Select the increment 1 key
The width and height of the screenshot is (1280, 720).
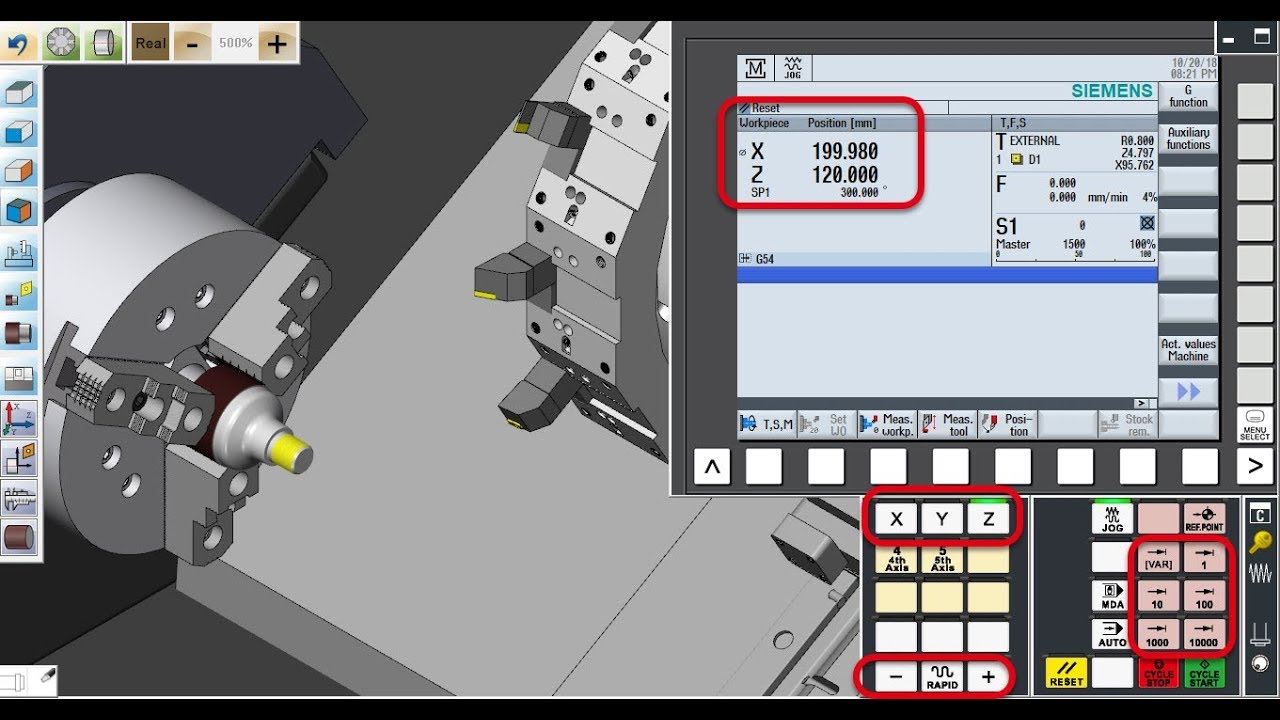1204,558
